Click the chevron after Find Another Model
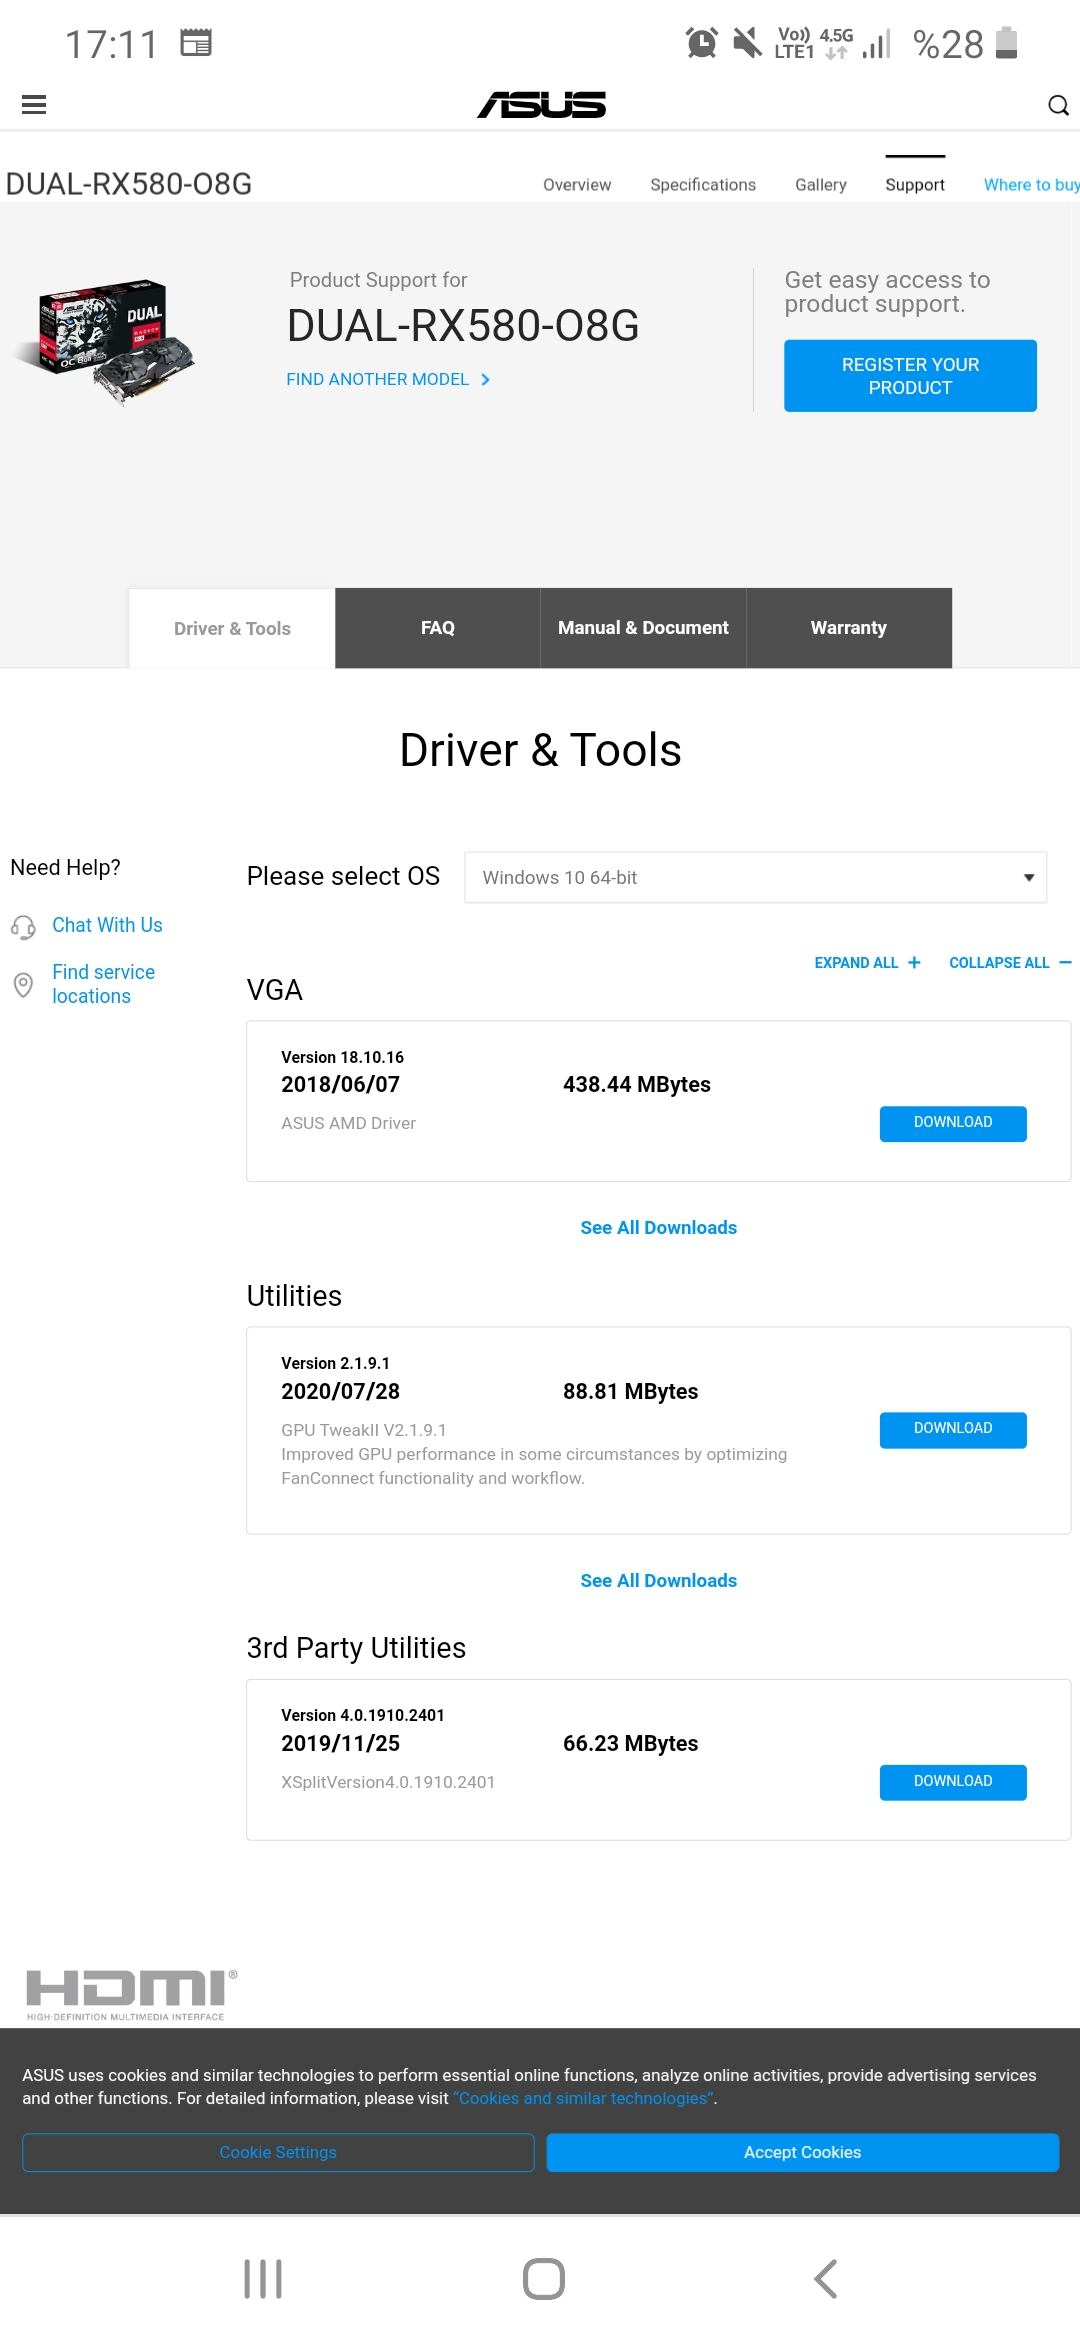Image resolution: width=1080 pixels, height=2340 pixels. [485, 380]
